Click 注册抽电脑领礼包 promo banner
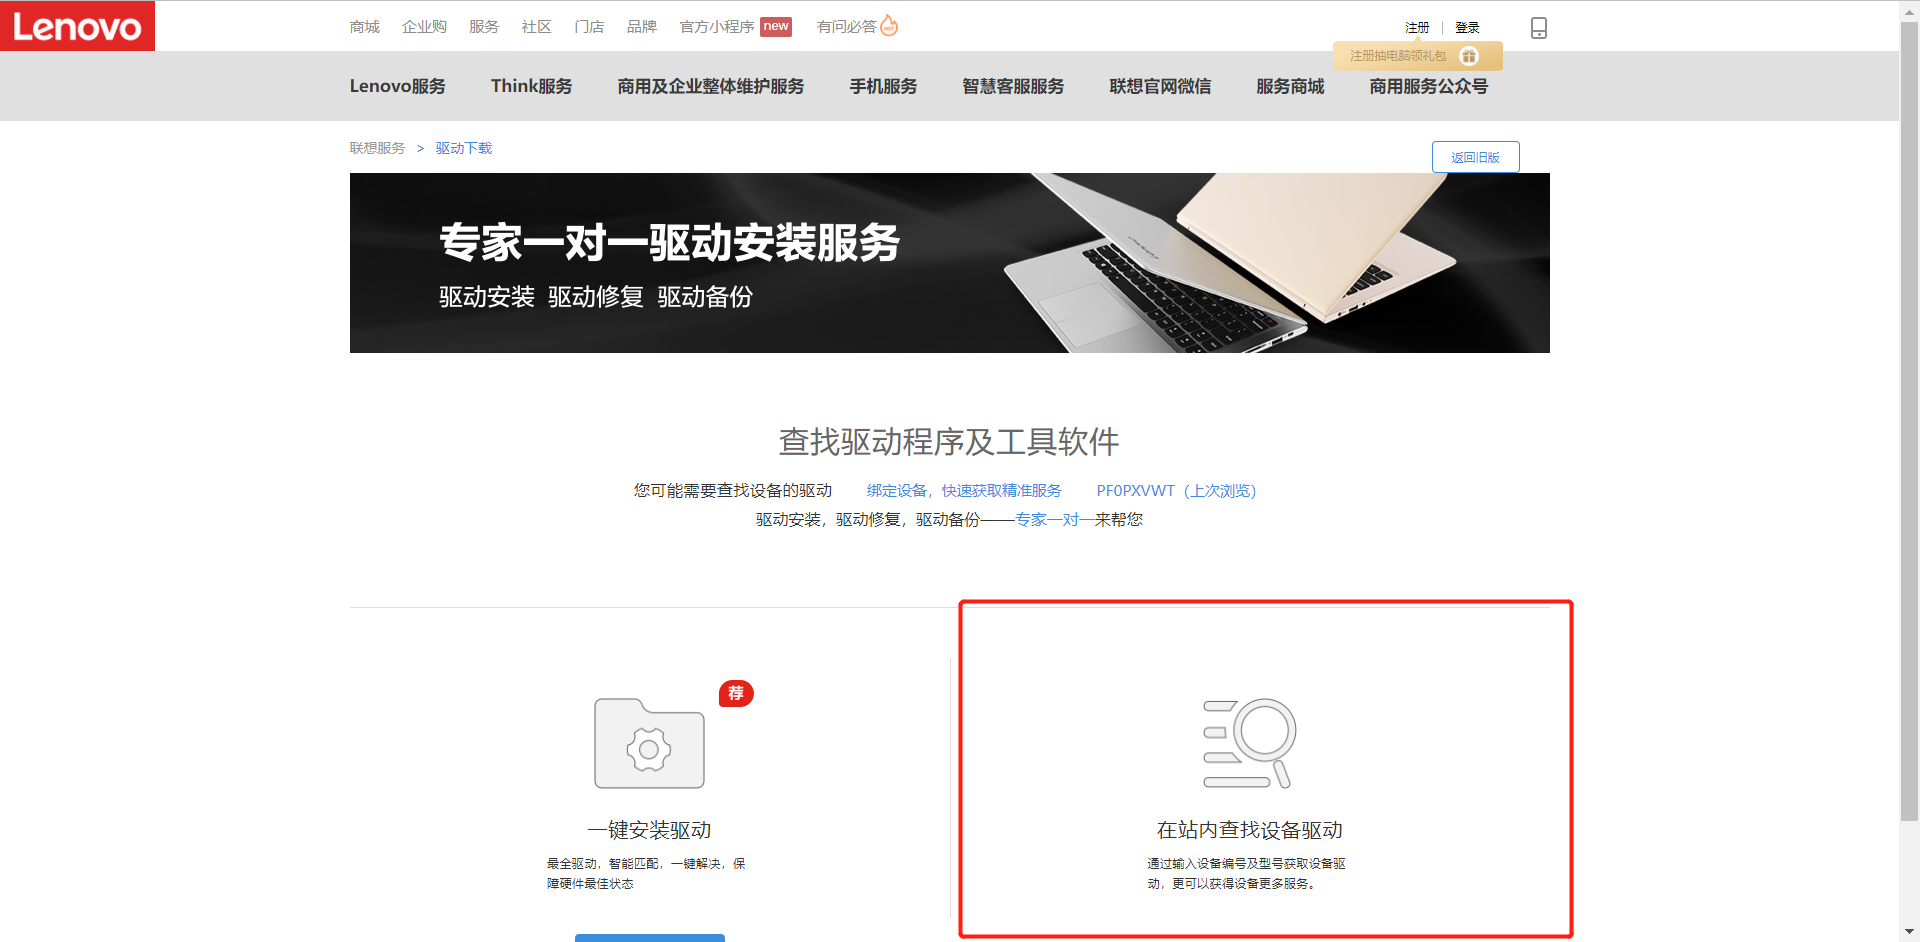 pos(1417,56)
